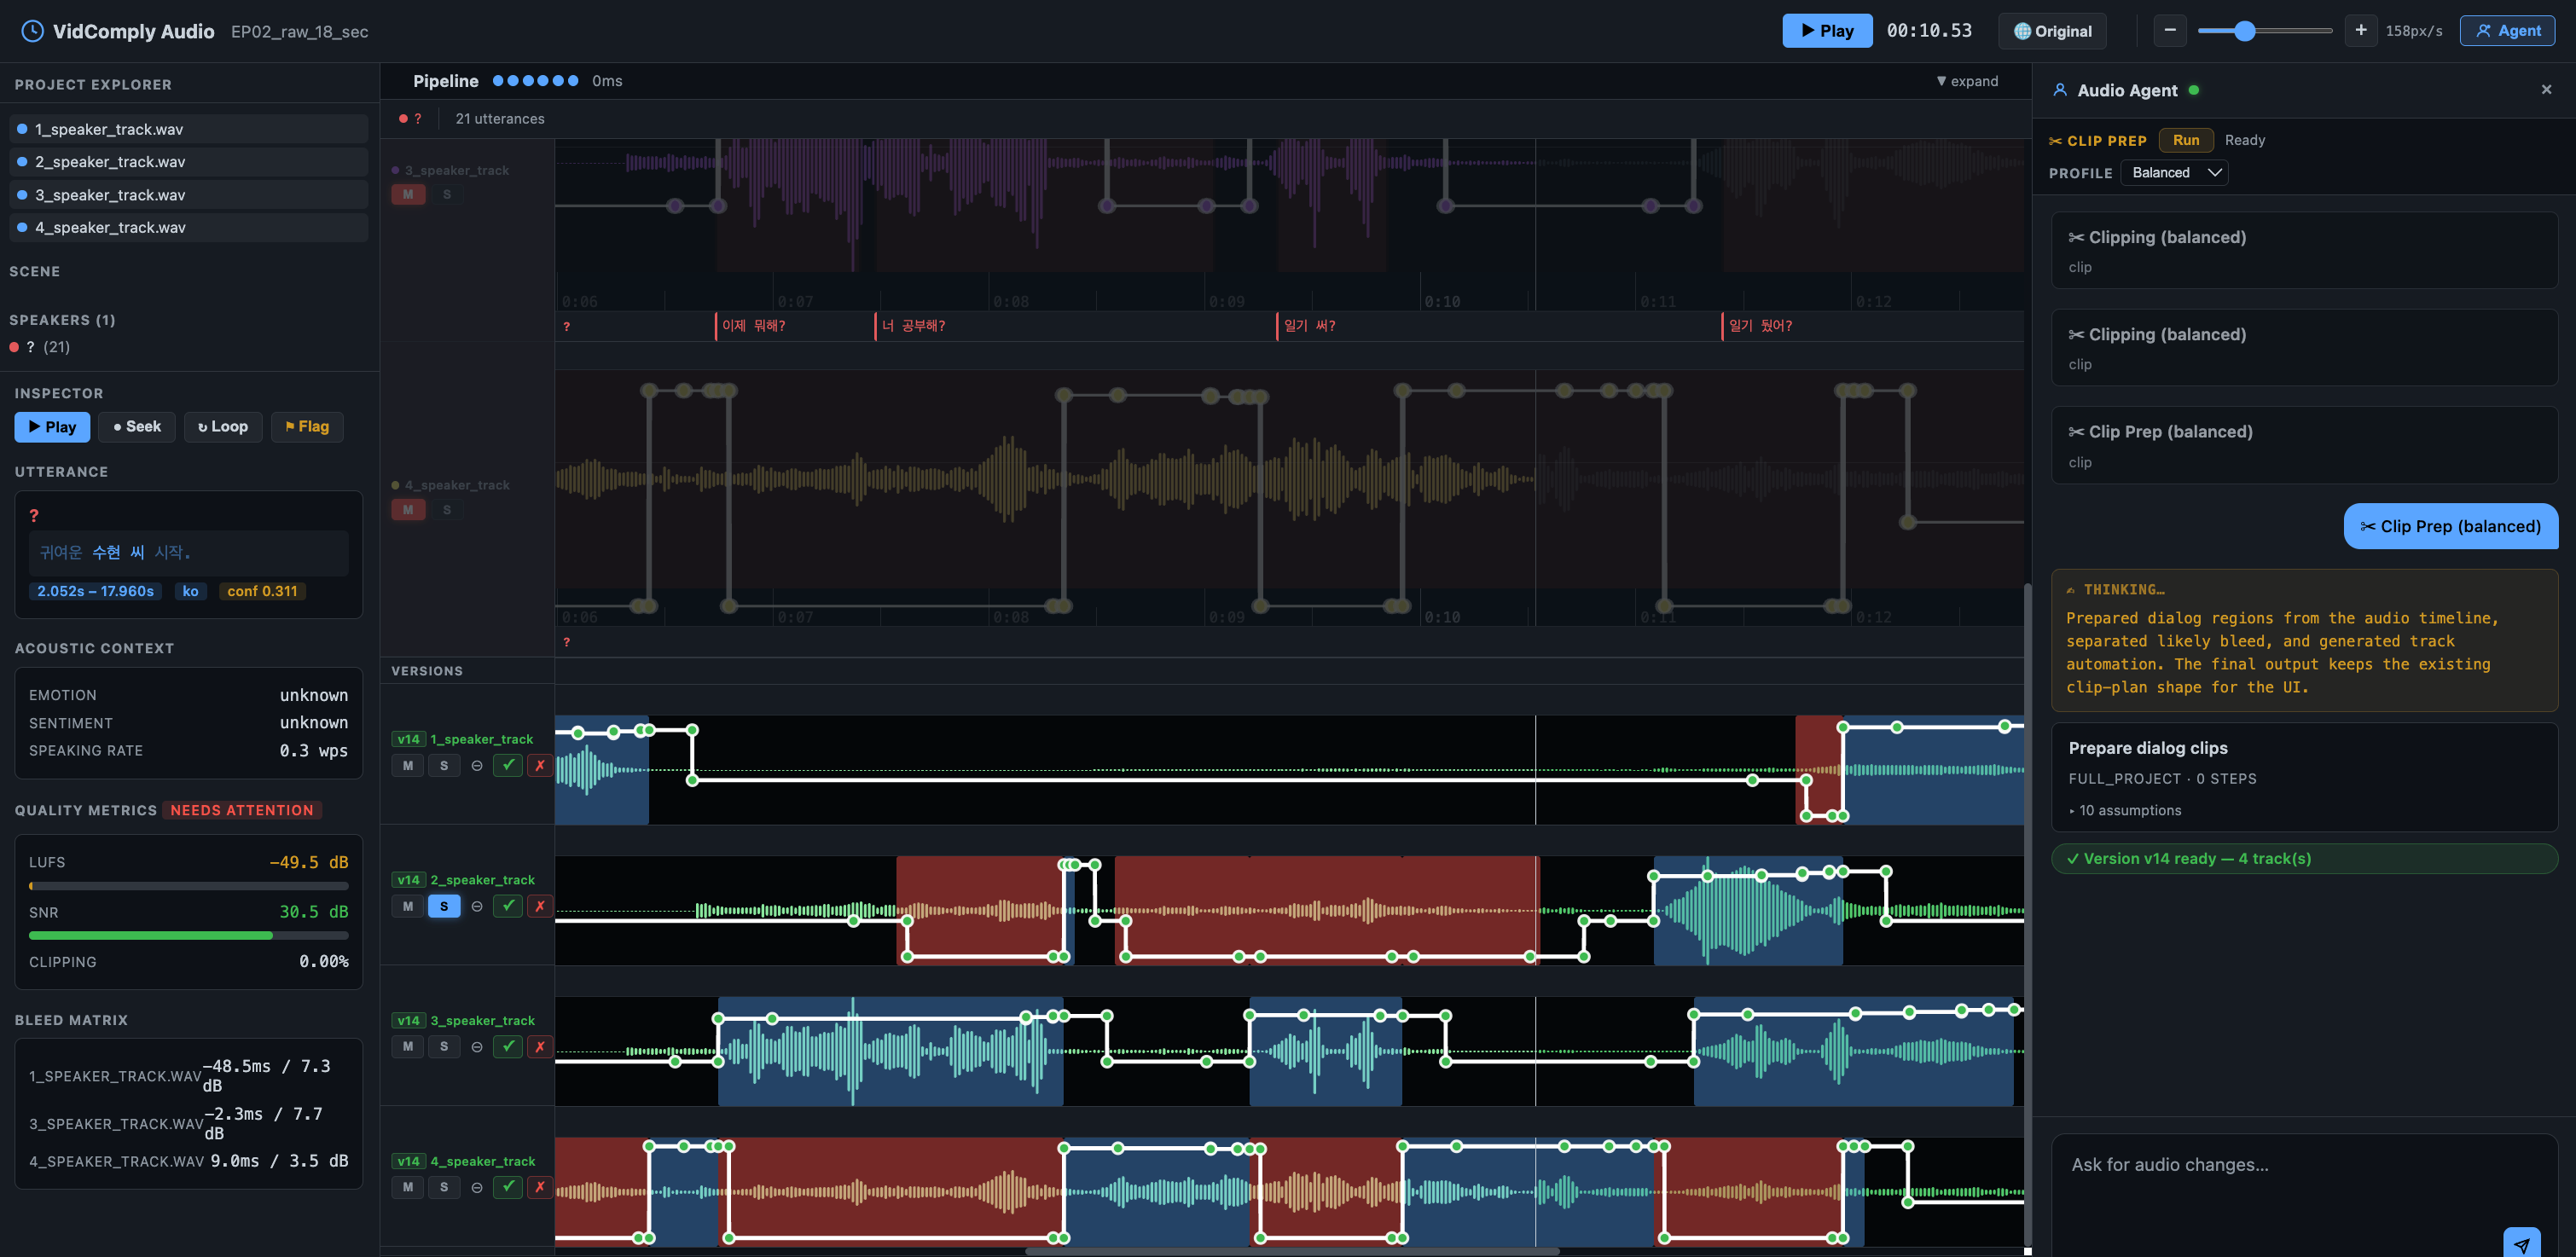Approve v14 on 1_speaker_track with checkmark
Screen dimensions: 2576x1257
click(x=508, y=765)
